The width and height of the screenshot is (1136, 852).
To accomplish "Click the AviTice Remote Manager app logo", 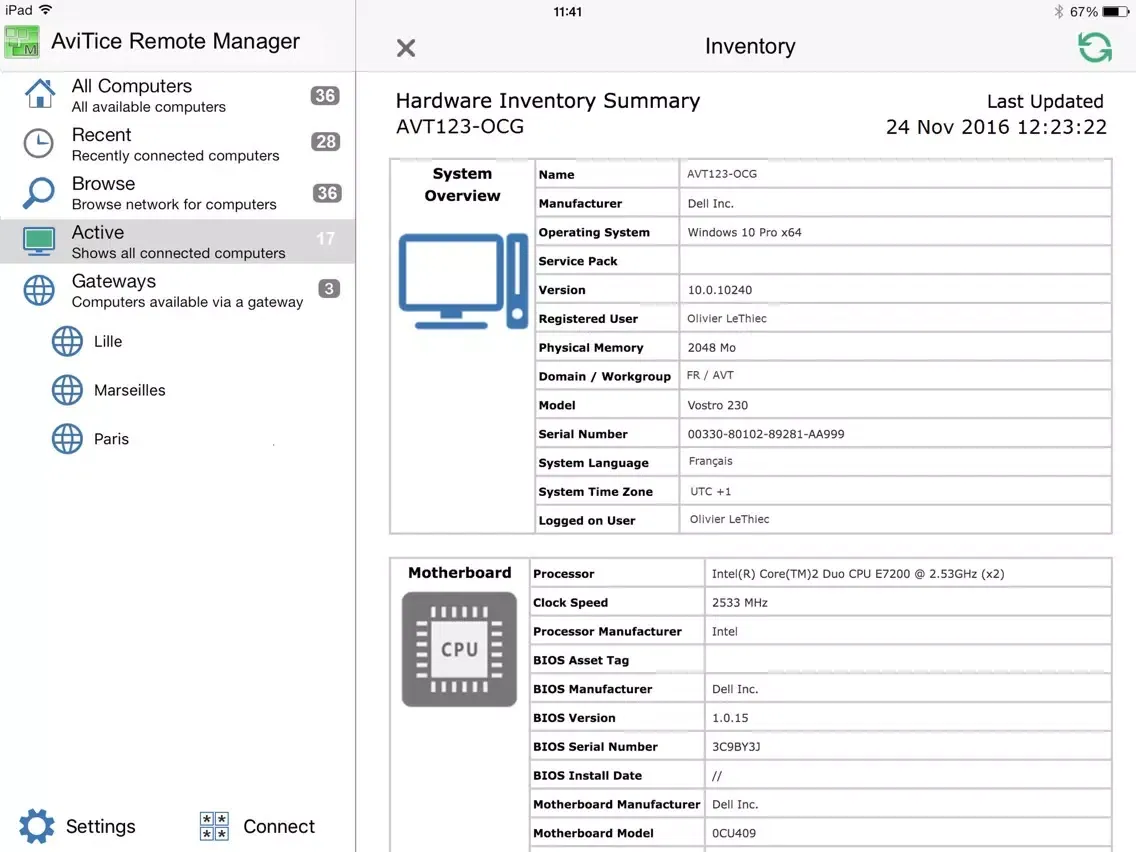I will coord(22,41).
